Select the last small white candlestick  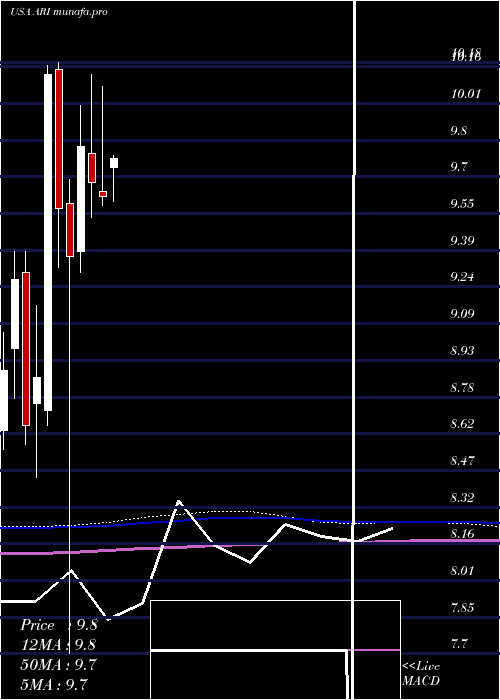point(114,163)
